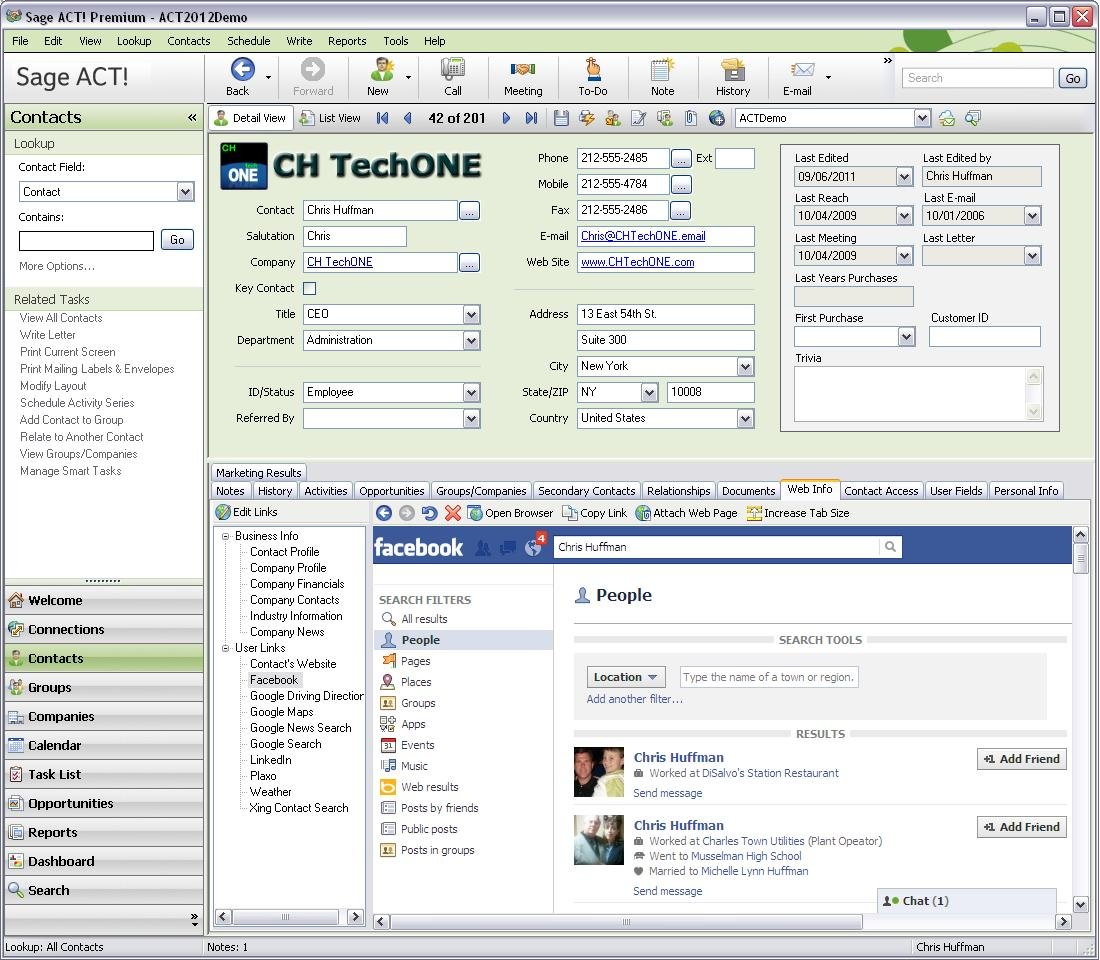Click the refresh icon in Web Info toolbar
1100x960 pixels.
pos(429,513)
